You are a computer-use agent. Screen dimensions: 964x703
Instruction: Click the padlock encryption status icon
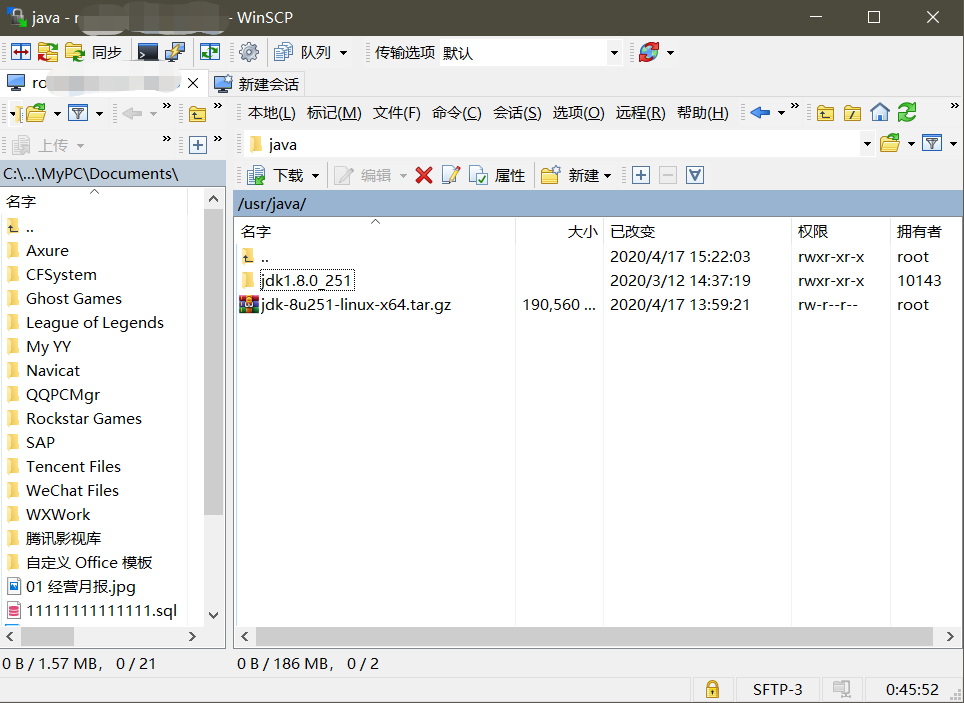(x=712, y=689)
